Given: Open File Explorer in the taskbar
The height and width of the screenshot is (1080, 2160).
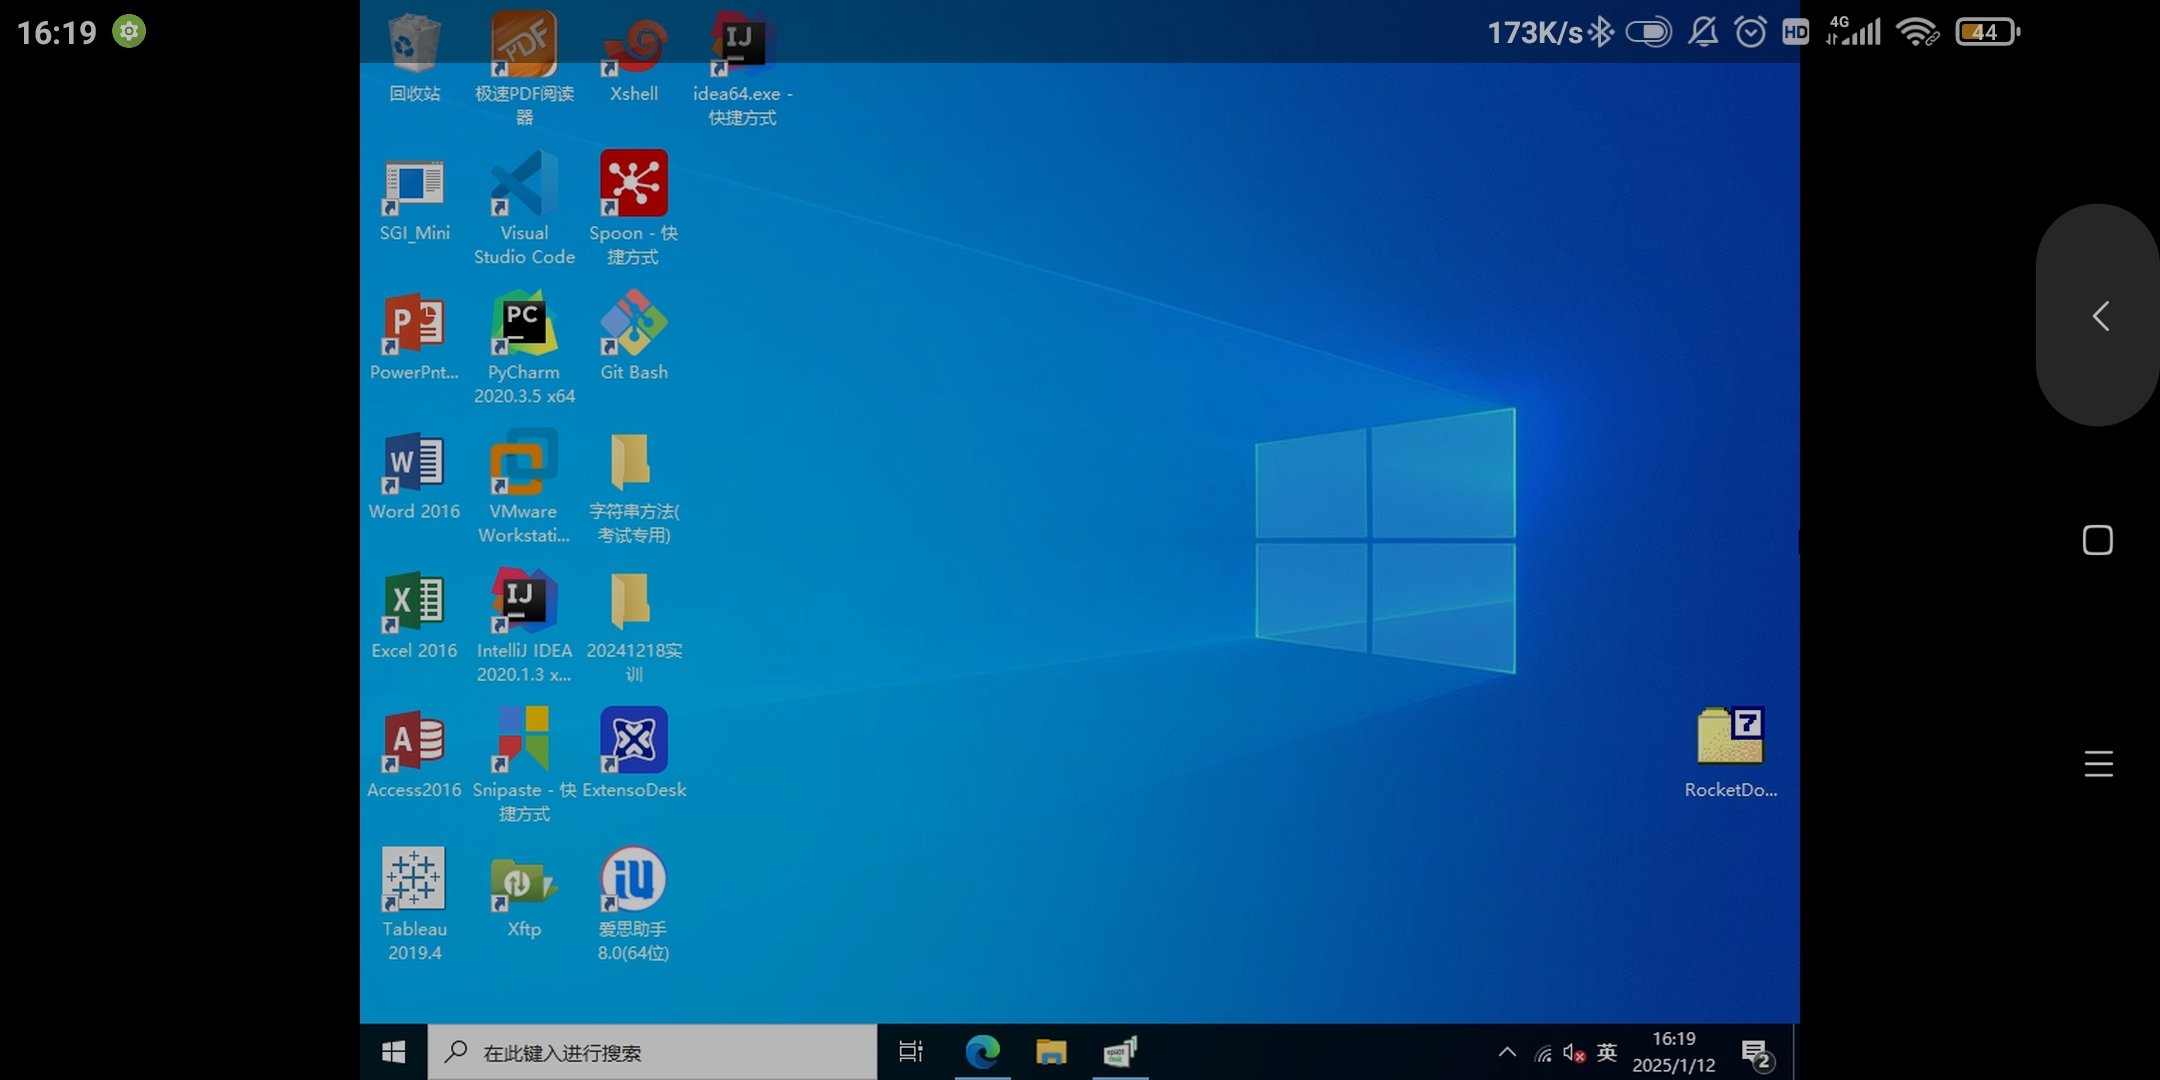Looking at the screenshot, I should click(x=1051, y=1052).
